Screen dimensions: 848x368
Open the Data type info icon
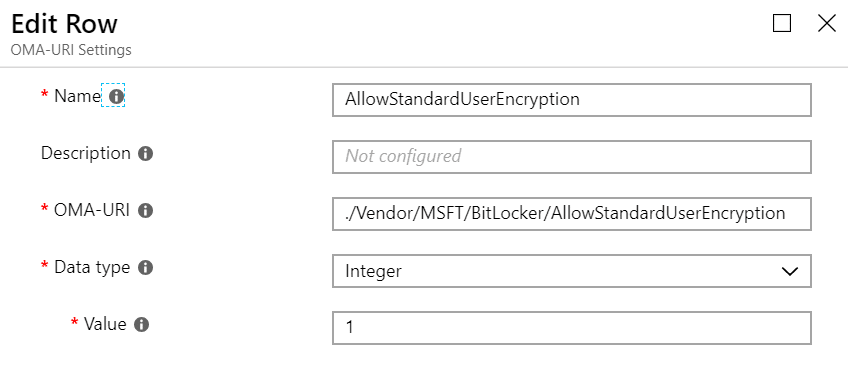(x=145, y=267)
